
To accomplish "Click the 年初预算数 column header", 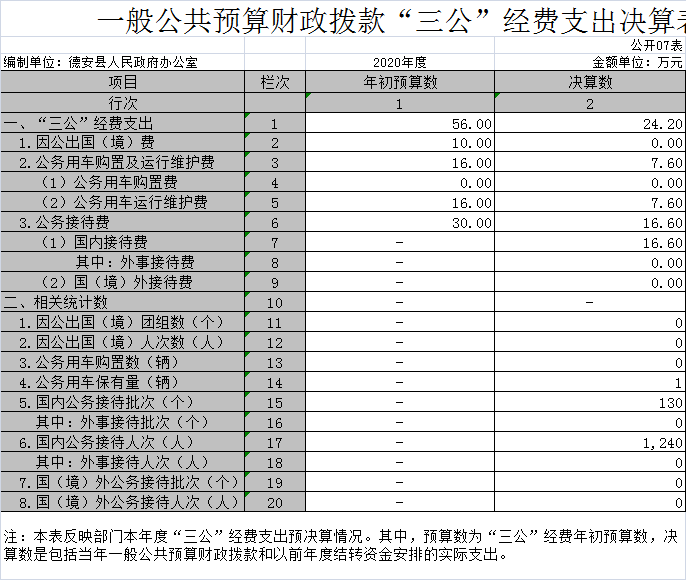I will point(399,82).
